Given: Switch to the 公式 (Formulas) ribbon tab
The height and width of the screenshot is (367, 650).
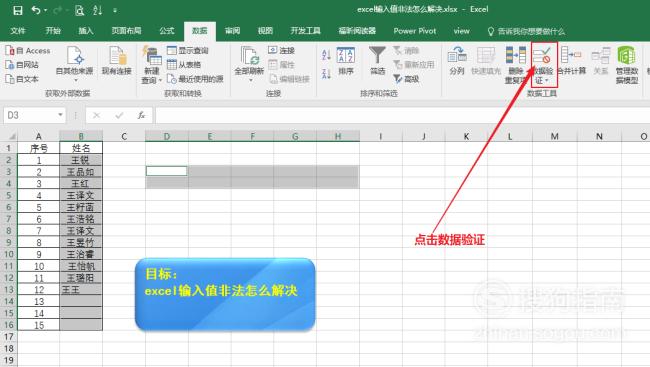Looking at the screenshot, I should [x=167, y=31].
